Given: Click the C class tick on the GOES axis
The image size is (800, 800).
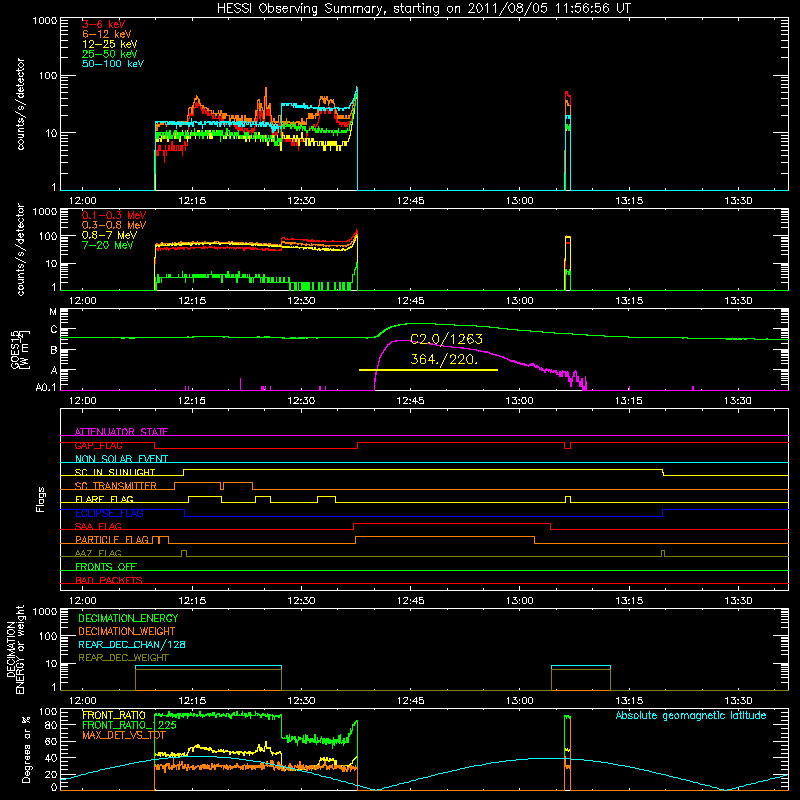Looking at the screenshot, I should [54, 330].
